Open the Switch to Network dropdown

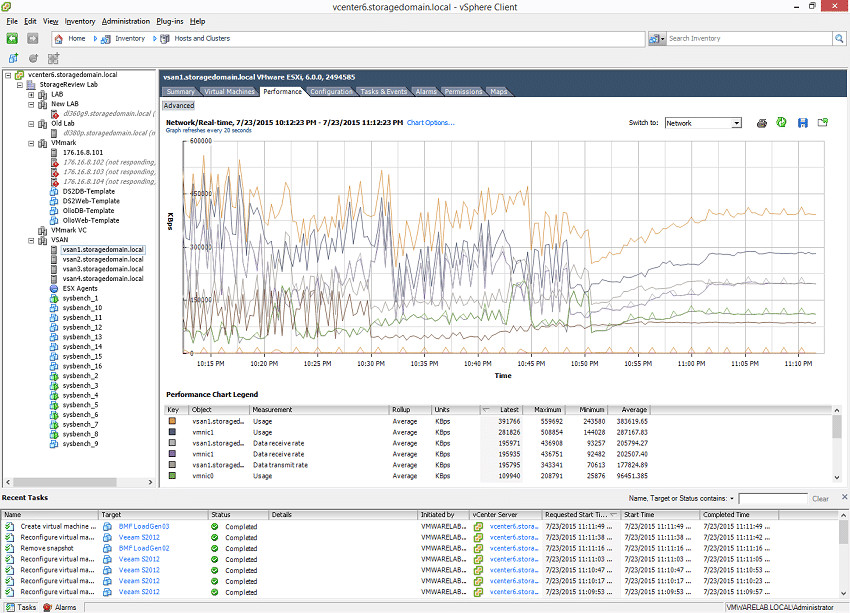tap(736, 123)
